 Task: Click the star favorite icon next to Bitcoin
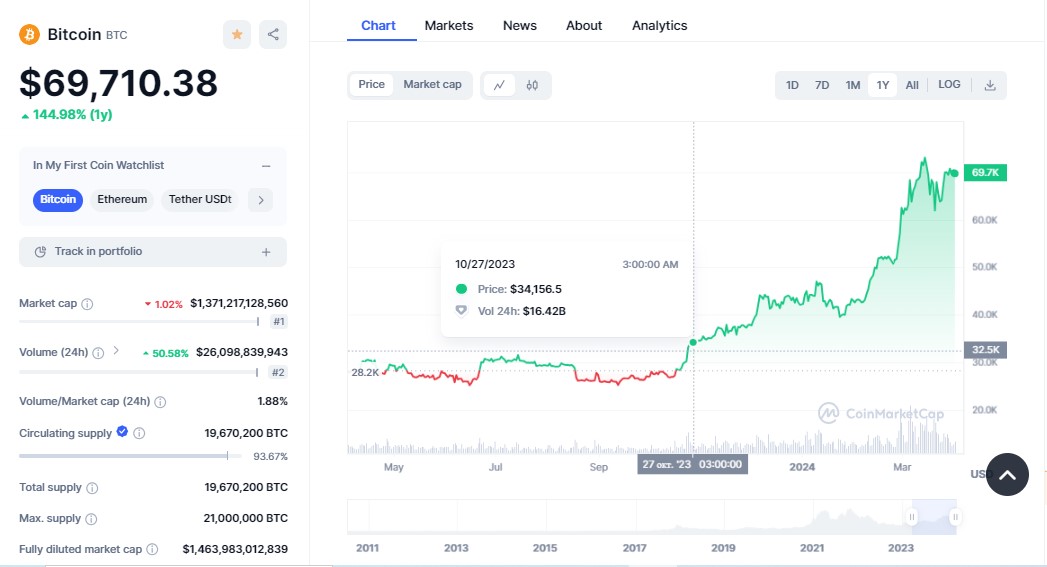pos(237,34)
